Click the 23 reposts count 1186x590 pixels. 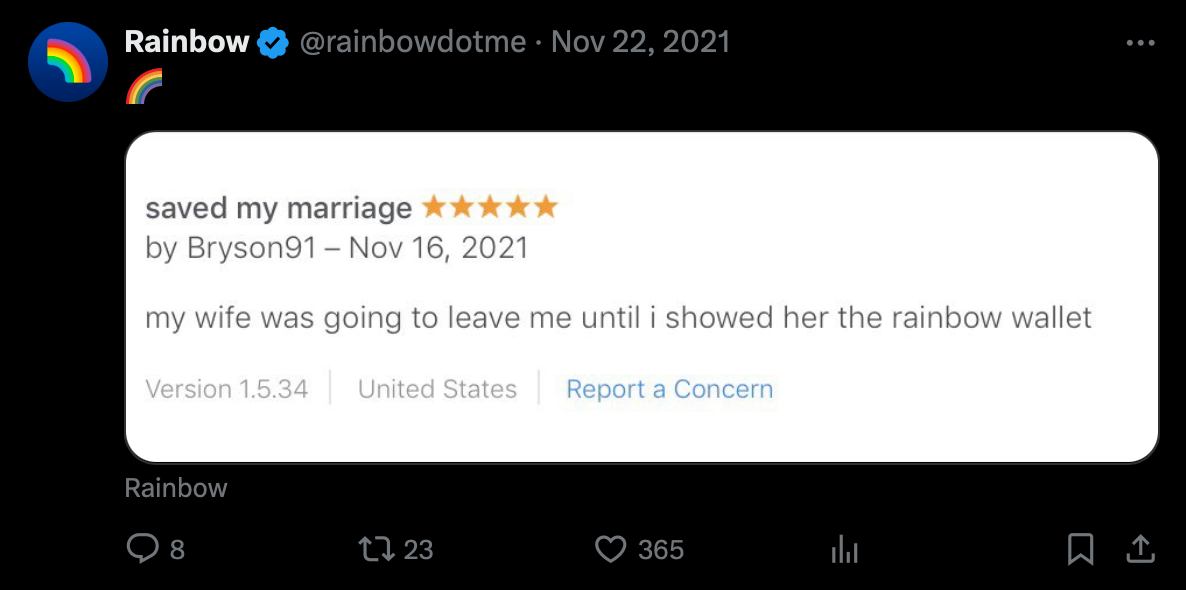pyautogui.click(x=419, y=549)
